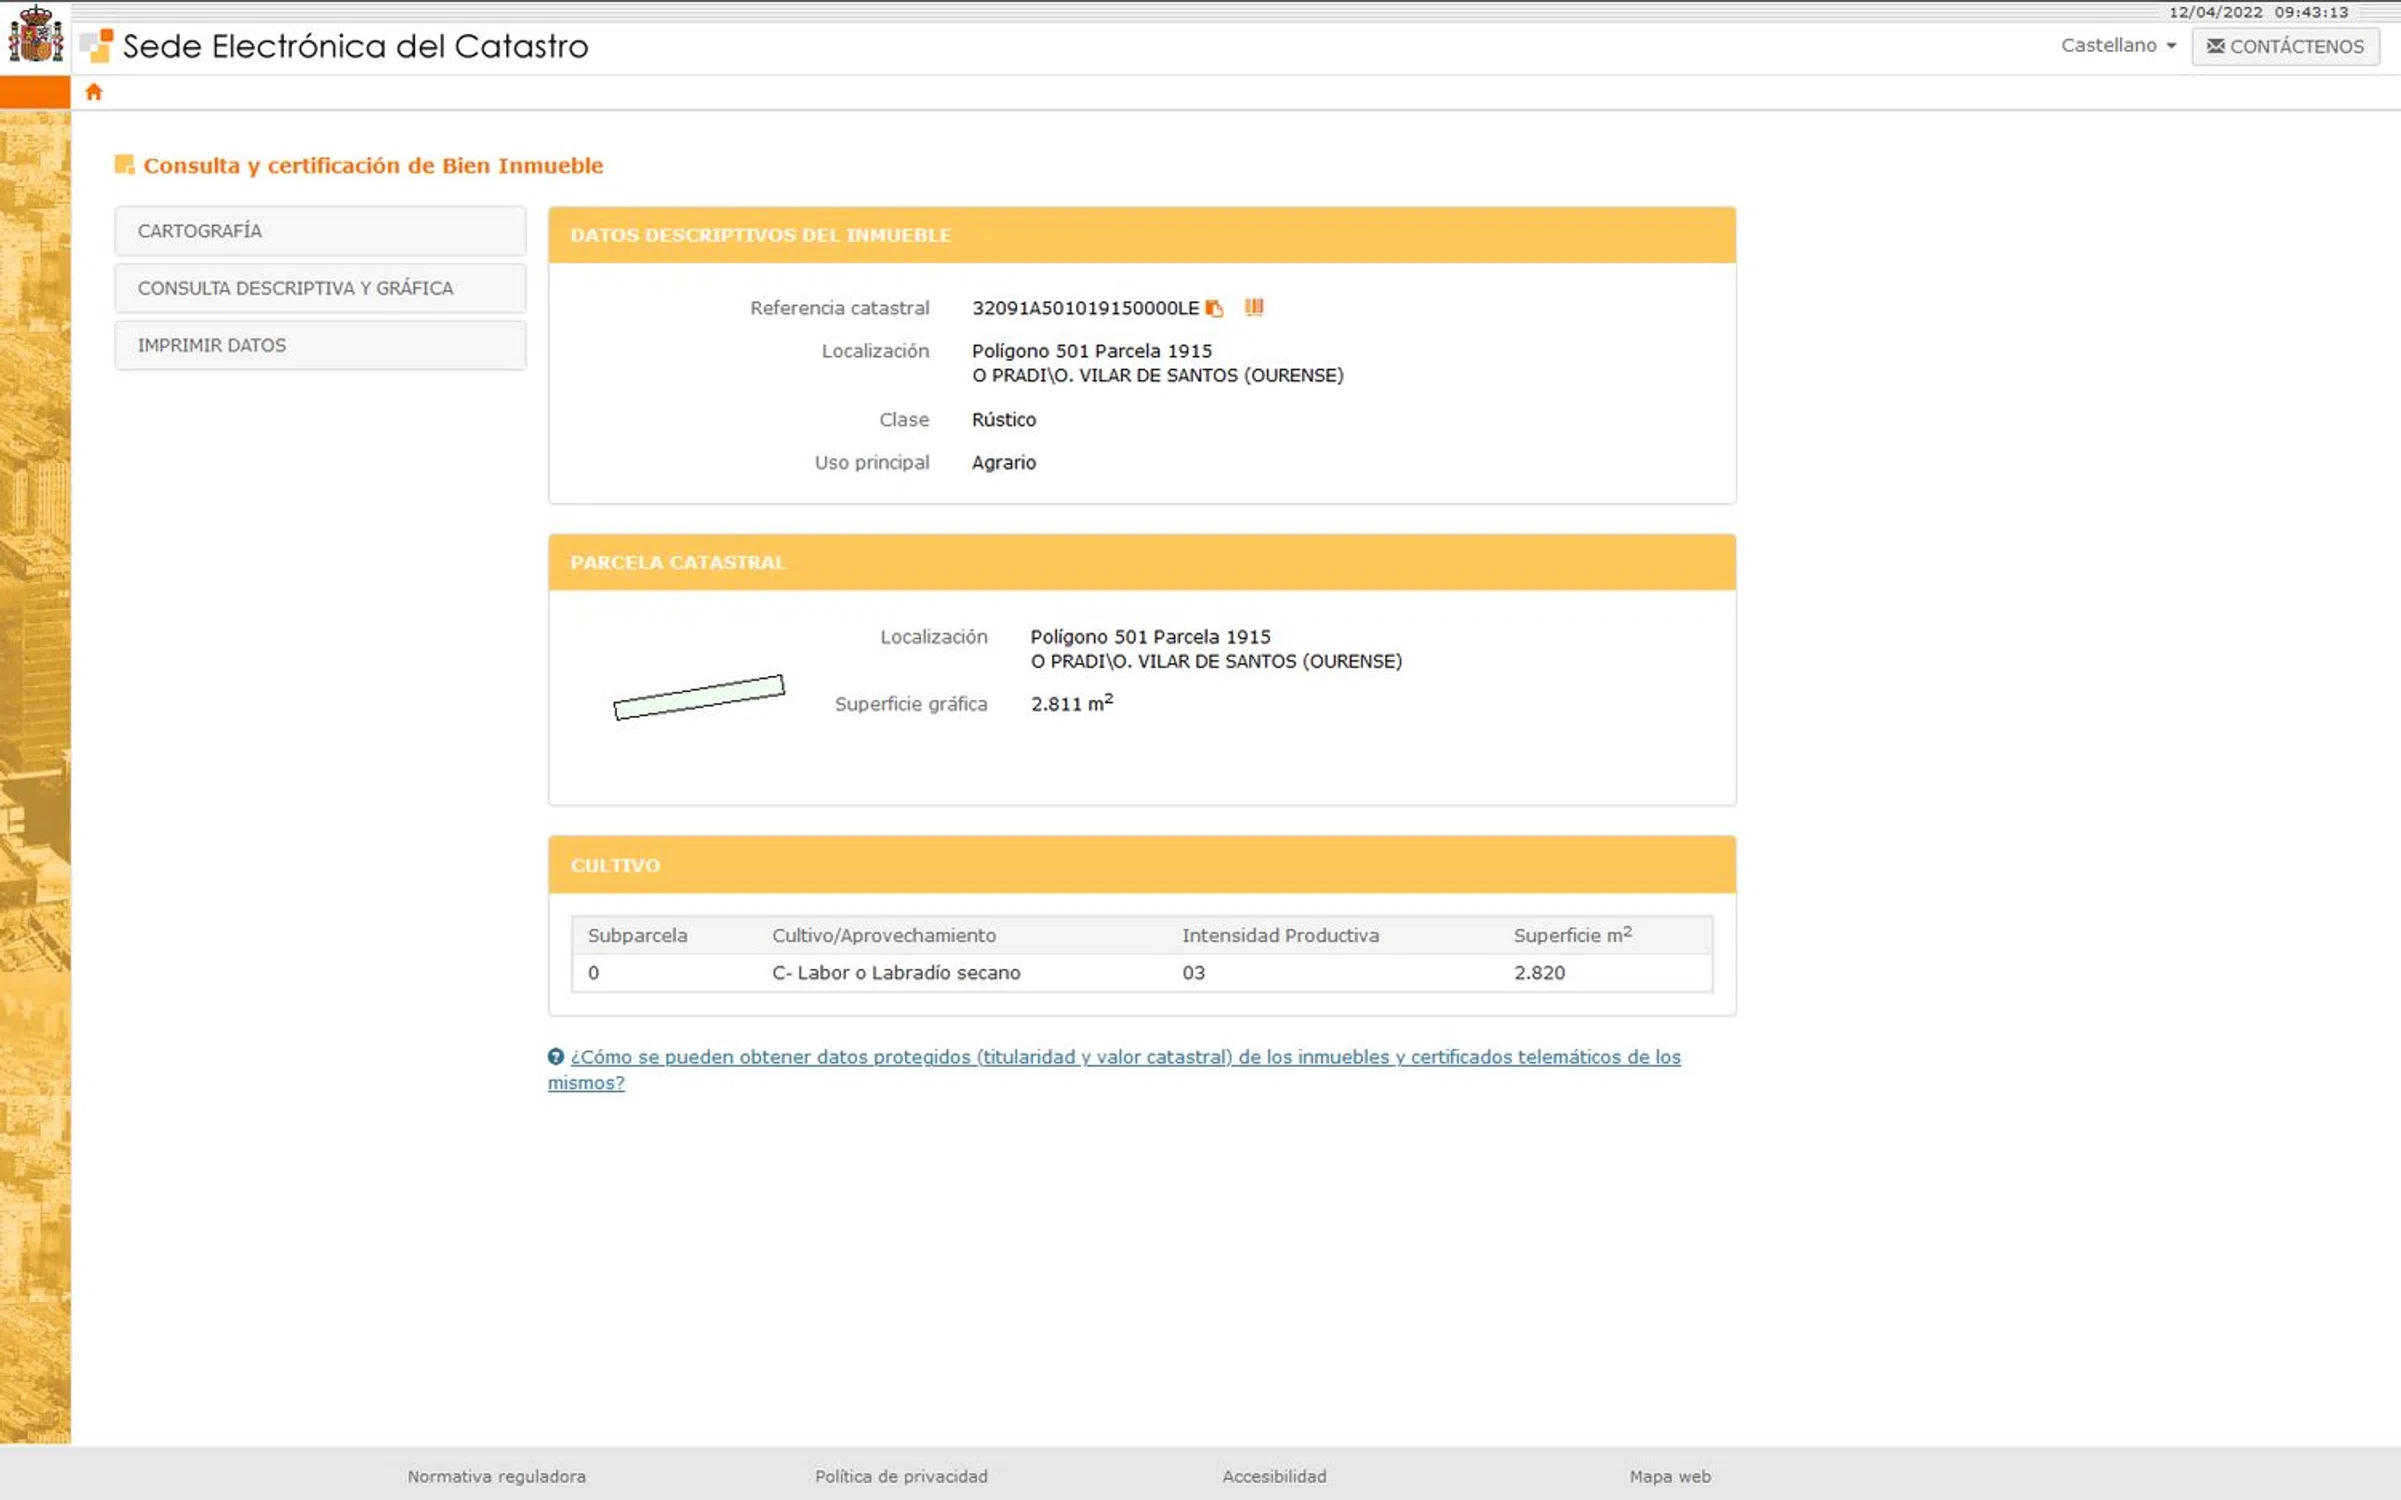The width and height of the screenshot is (2401, 1500).
Task: Click the envelope icon in Contáctenos
Action: (2215, 46)
